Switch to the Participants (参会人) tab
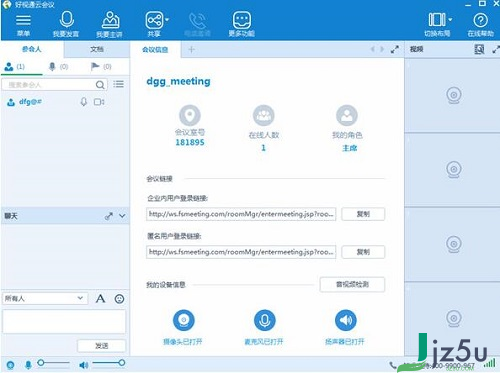 point(32,49)
